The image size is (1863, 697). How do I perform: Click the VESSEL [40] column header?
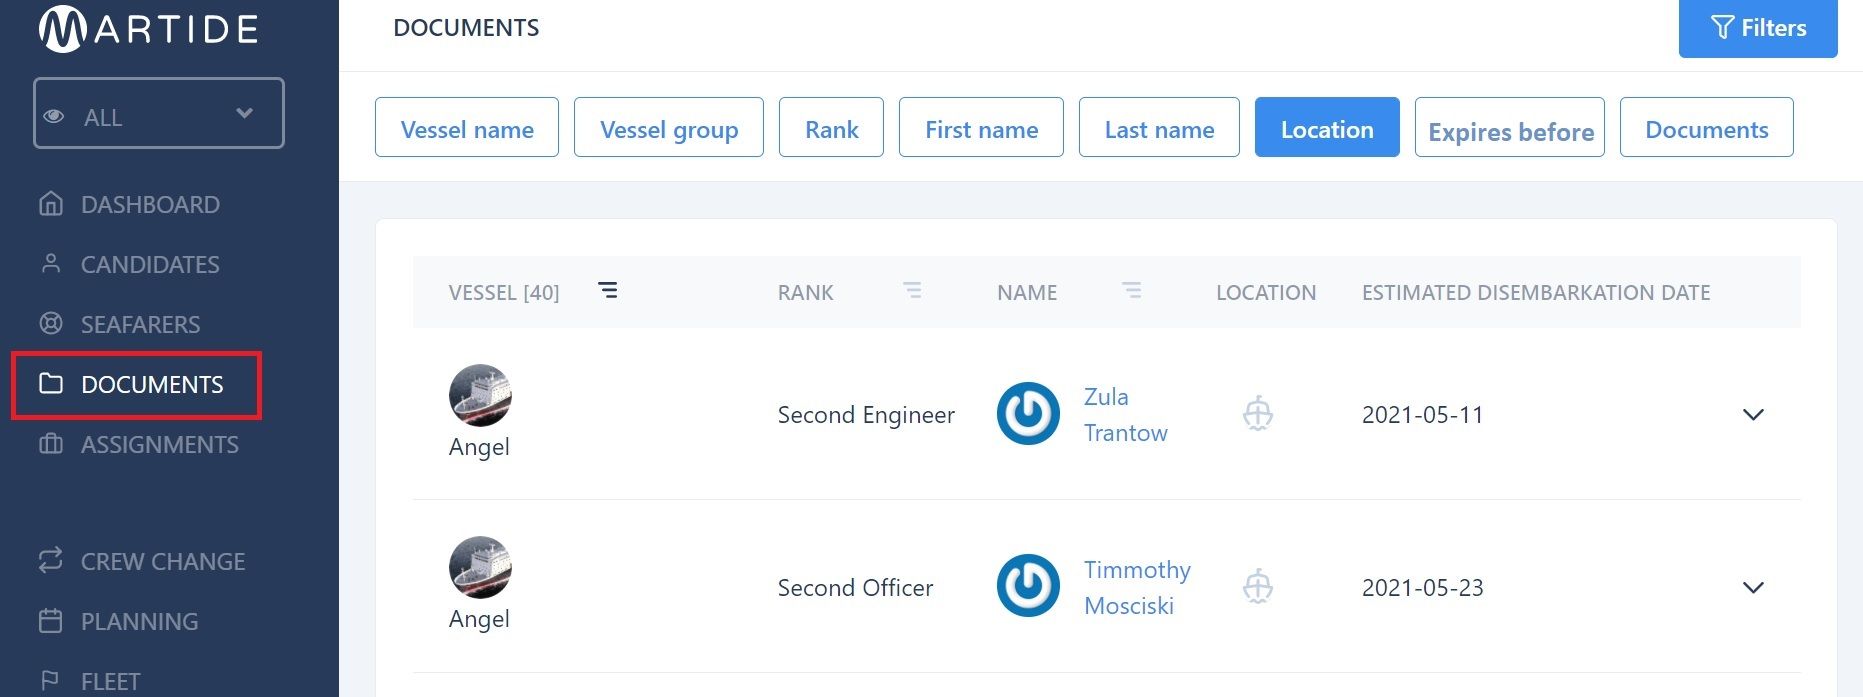[x=504, y=293]
